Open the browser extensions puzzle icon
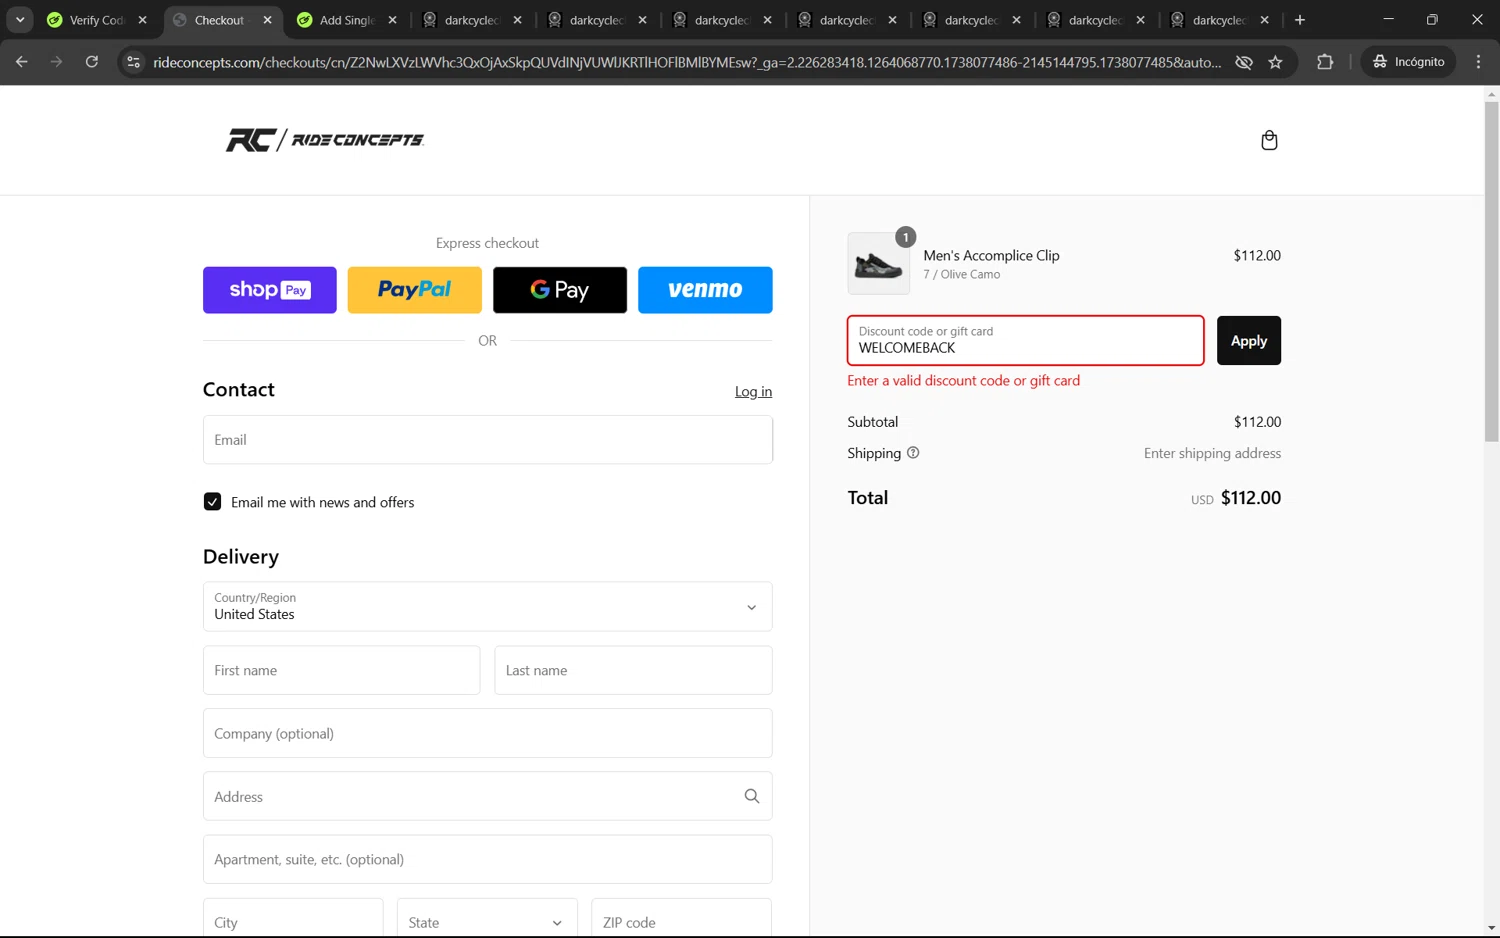The height and width of the screenshot is (938, 1500). coord(1325,62)
